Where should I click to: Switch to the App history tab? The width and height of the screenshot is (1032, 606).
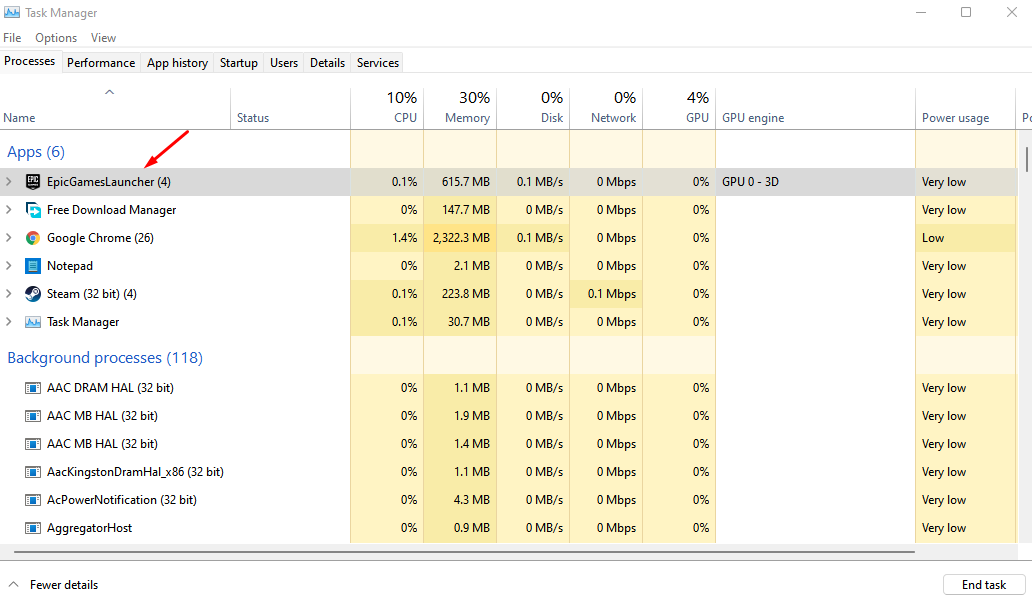[177, 63]
